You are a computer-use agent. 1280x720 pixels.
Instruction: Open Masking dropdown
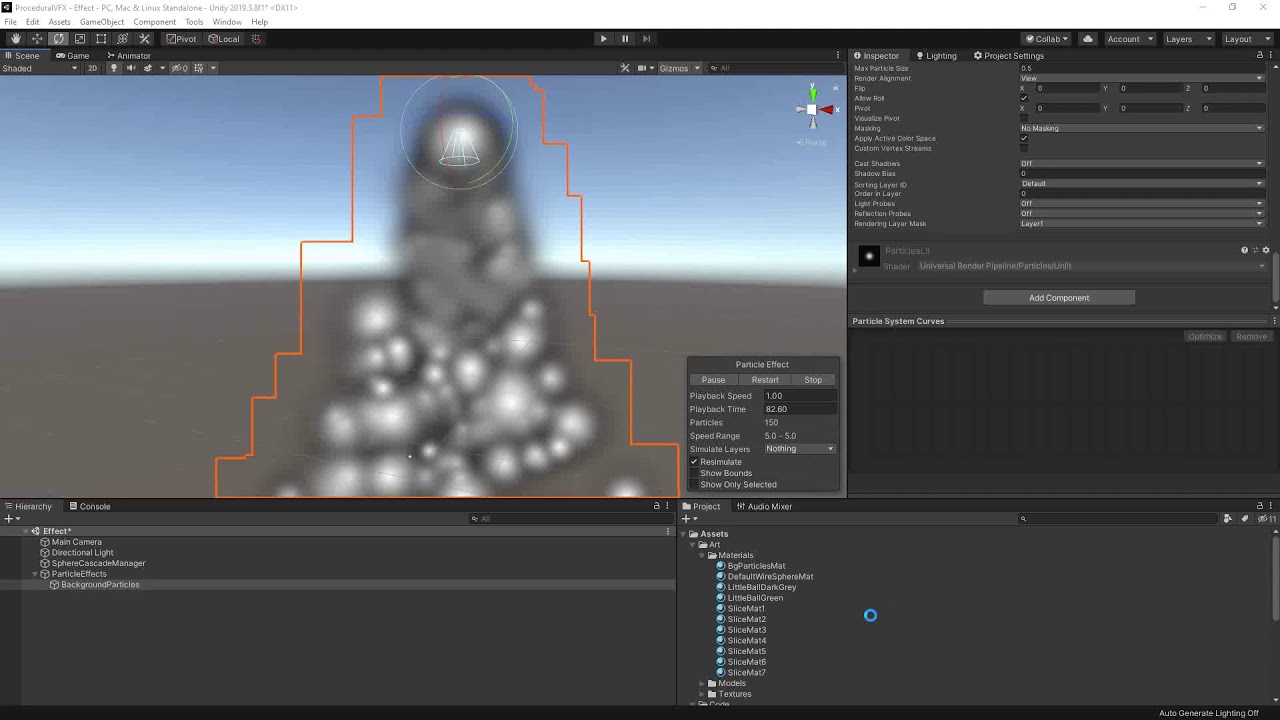pyautogui.click(x=1141, y=128)
